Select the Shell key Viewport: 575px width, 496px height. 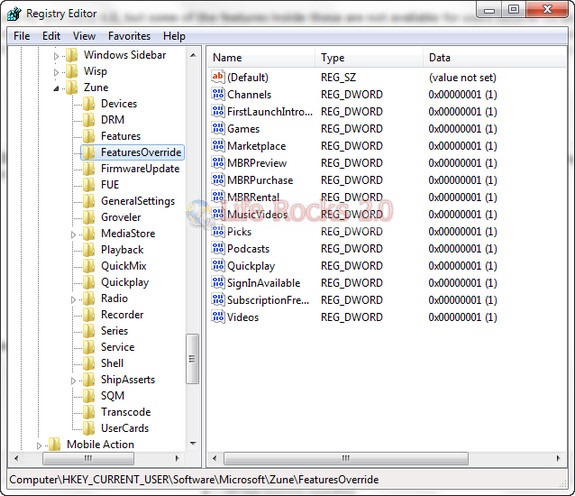pos(112,363)
